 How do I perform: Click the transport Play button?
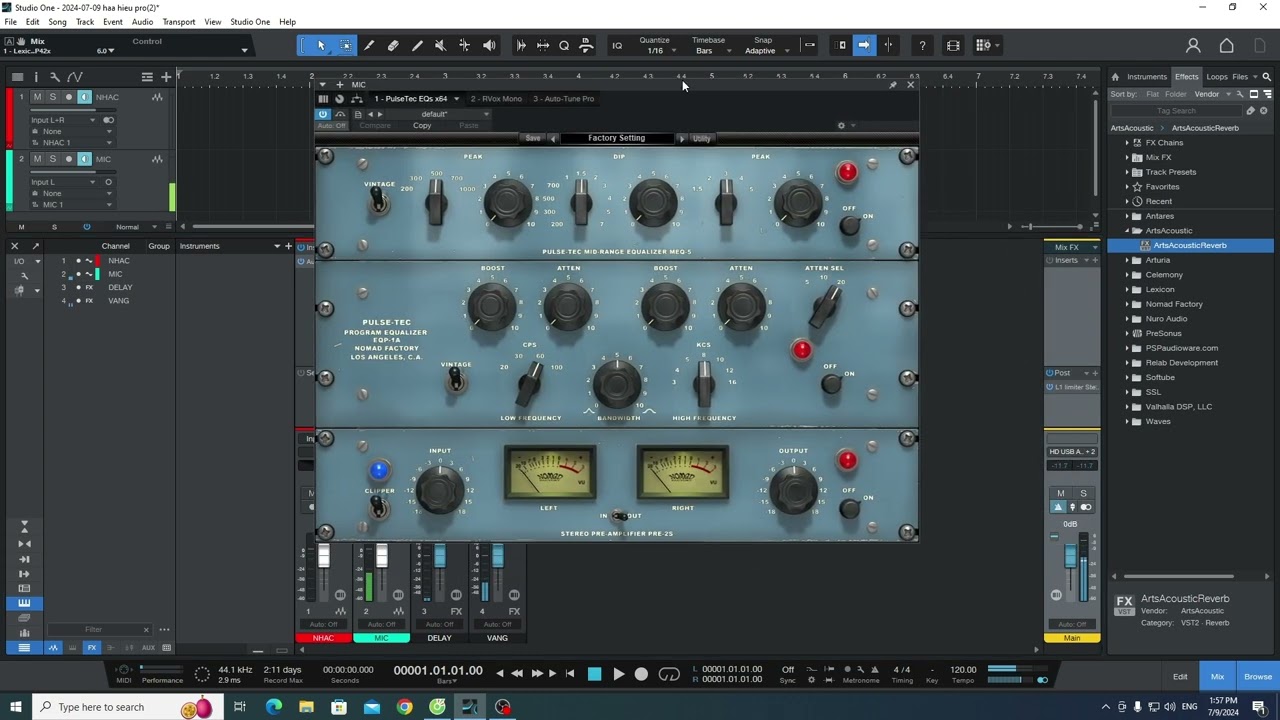pos(618,674)
